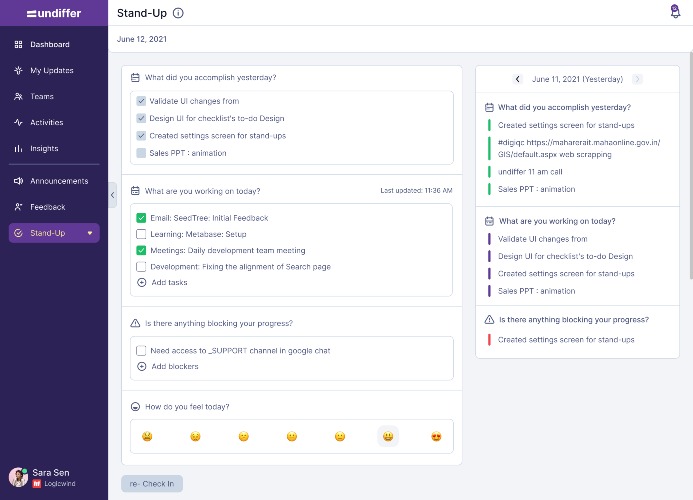Collapse the sidebar with the chevron handle
Viewport: 693px width, 500px height.
113,195
